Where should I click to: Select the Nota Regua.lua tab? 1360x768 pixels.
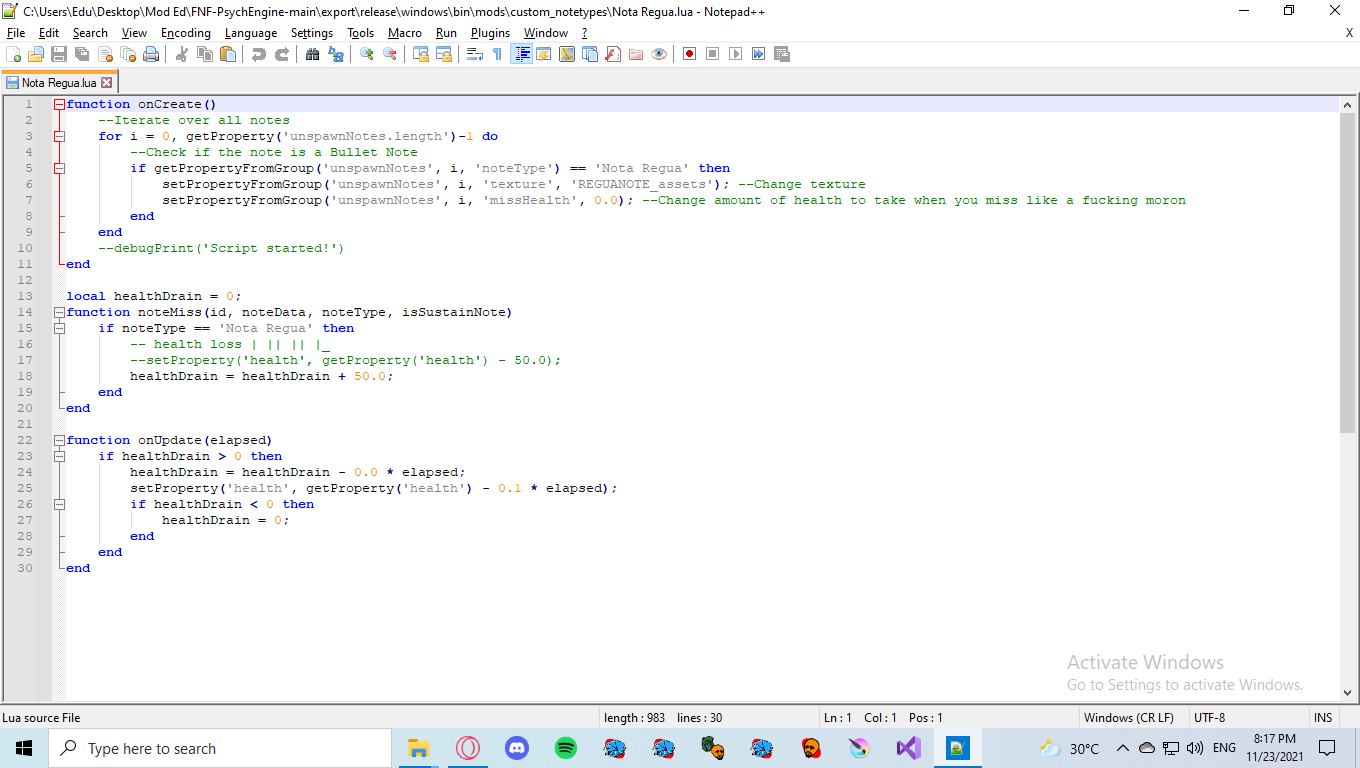click(x=53, y=82)
